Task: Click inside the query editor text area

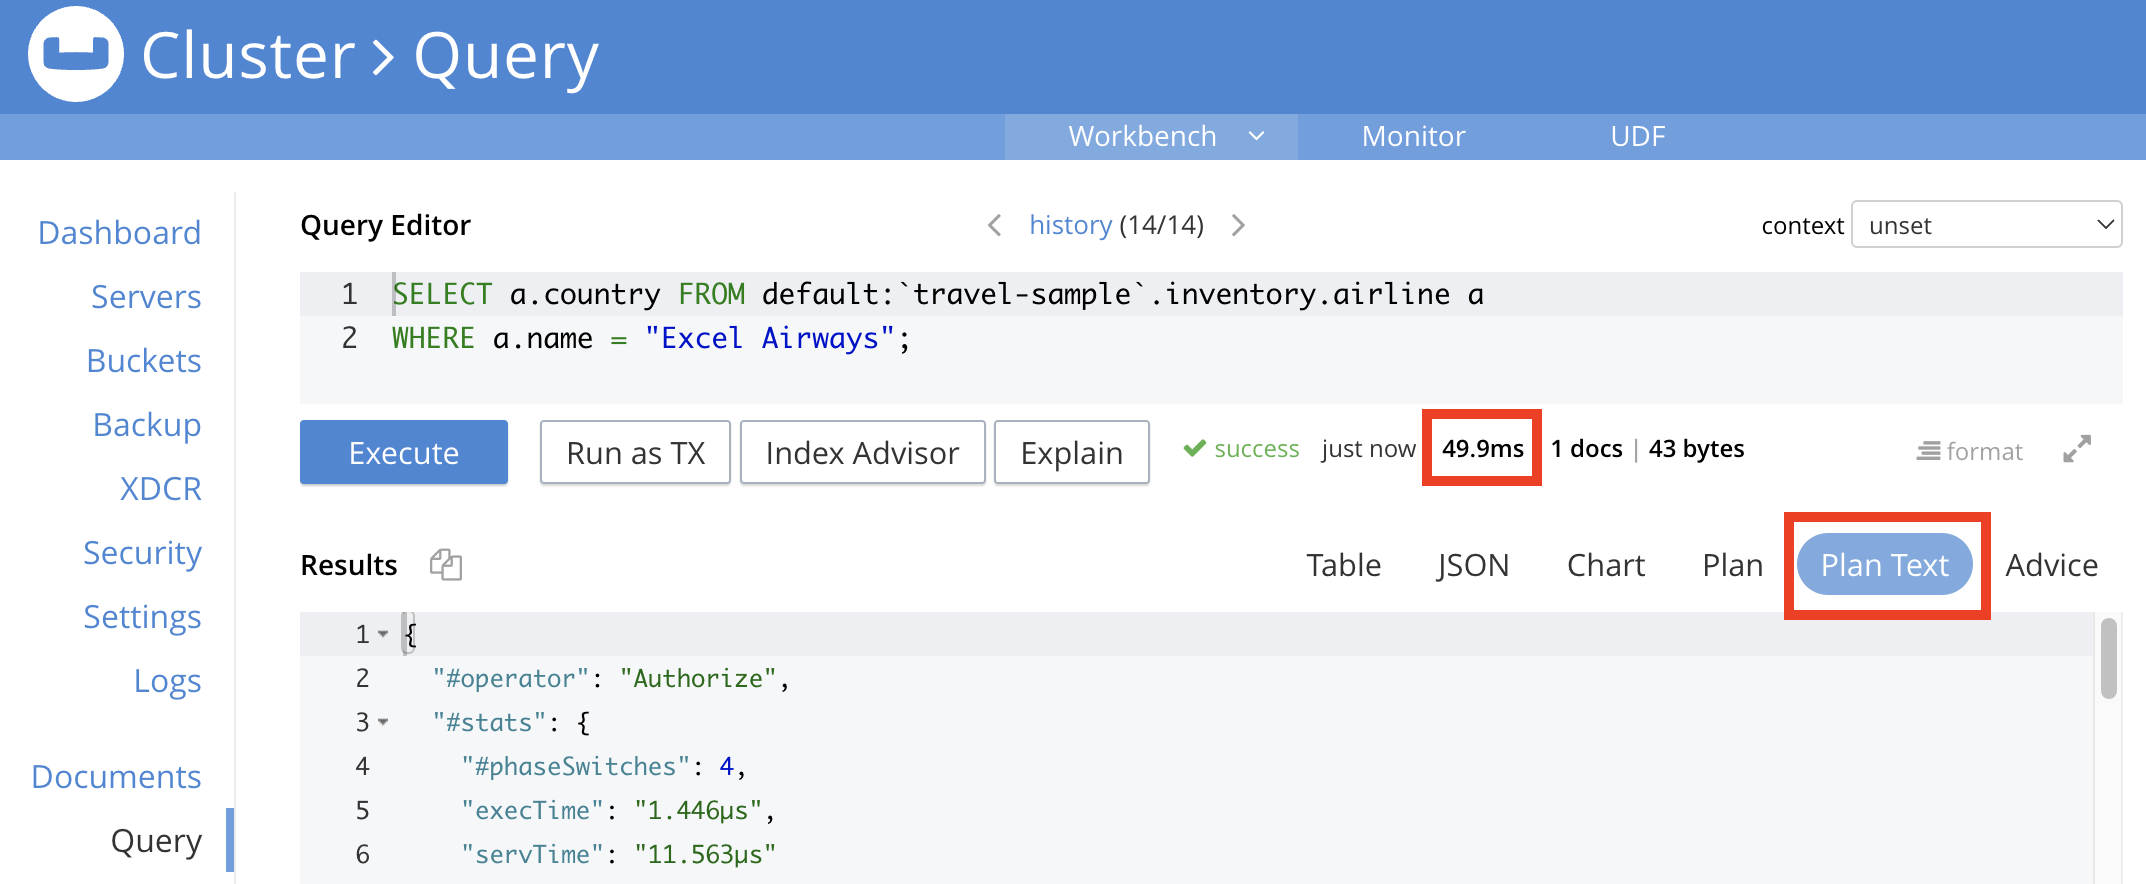Action: [1211, 337]
